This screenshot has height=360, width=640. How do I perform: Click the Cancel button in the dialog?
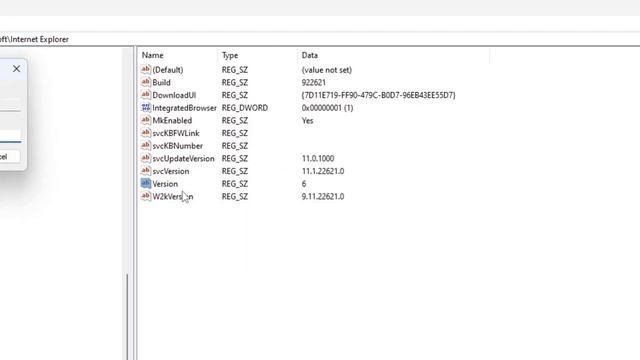(9, 157)
